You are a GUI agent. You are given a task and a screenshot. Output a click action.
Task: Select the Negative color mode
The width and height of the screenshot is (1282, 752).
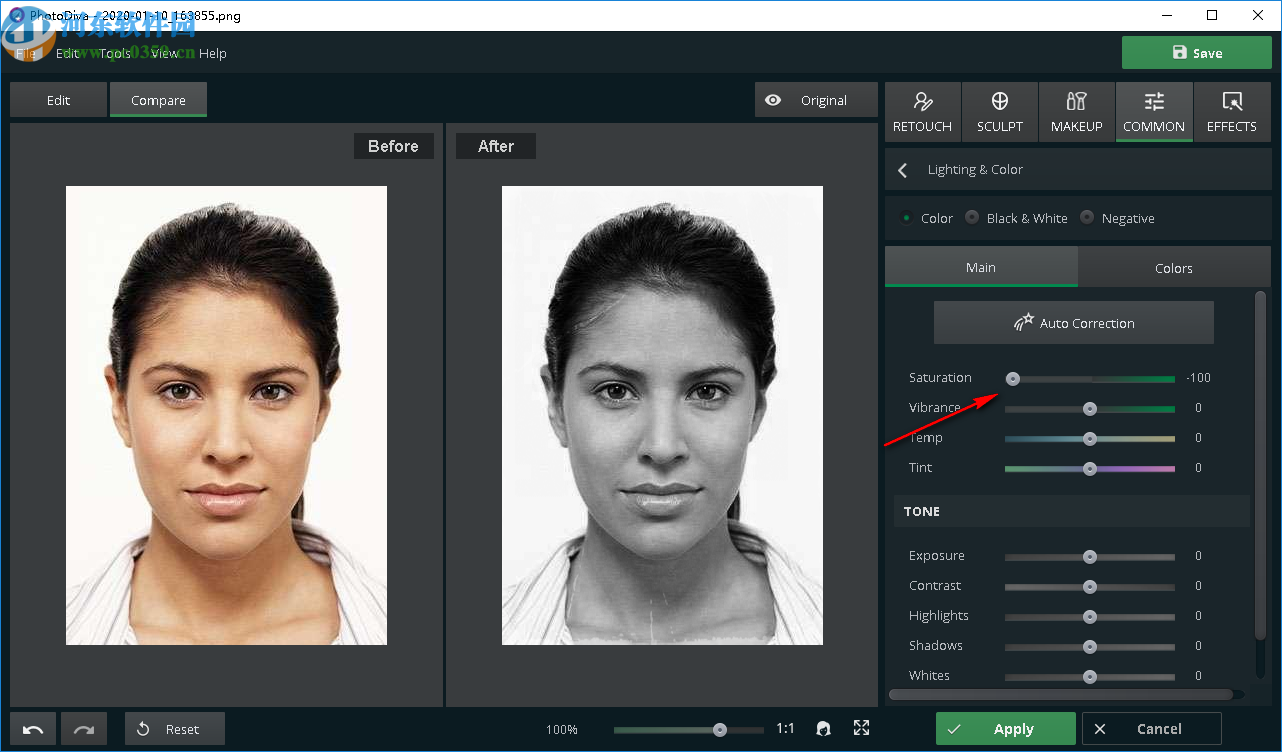1087,218
